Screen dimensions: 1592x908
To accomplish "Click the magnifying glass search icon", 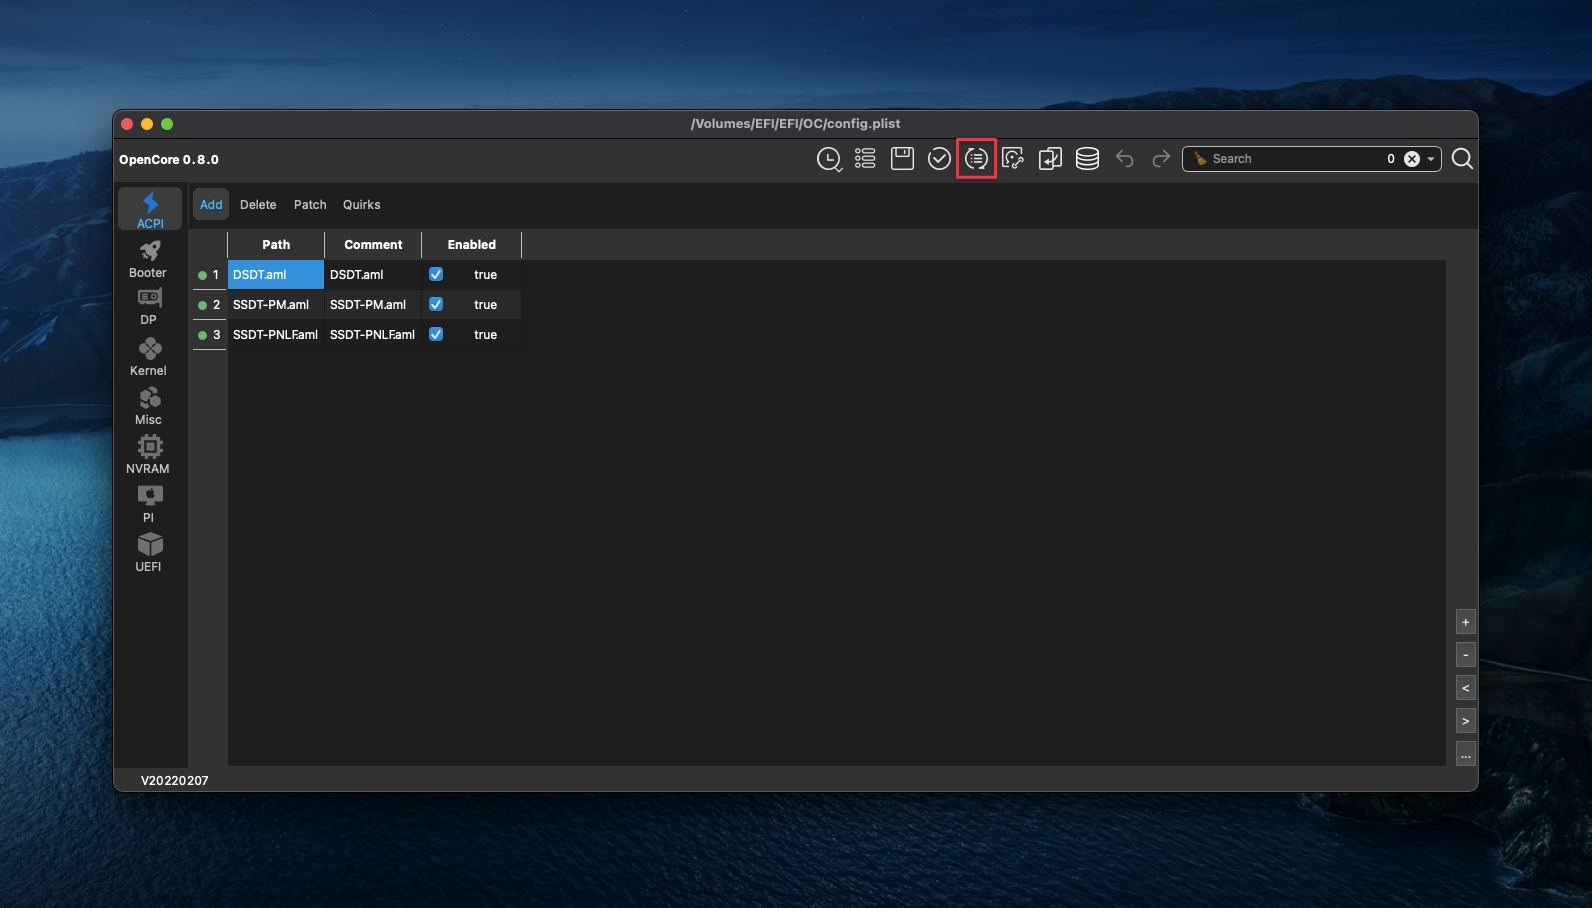I will point(1461,159).
